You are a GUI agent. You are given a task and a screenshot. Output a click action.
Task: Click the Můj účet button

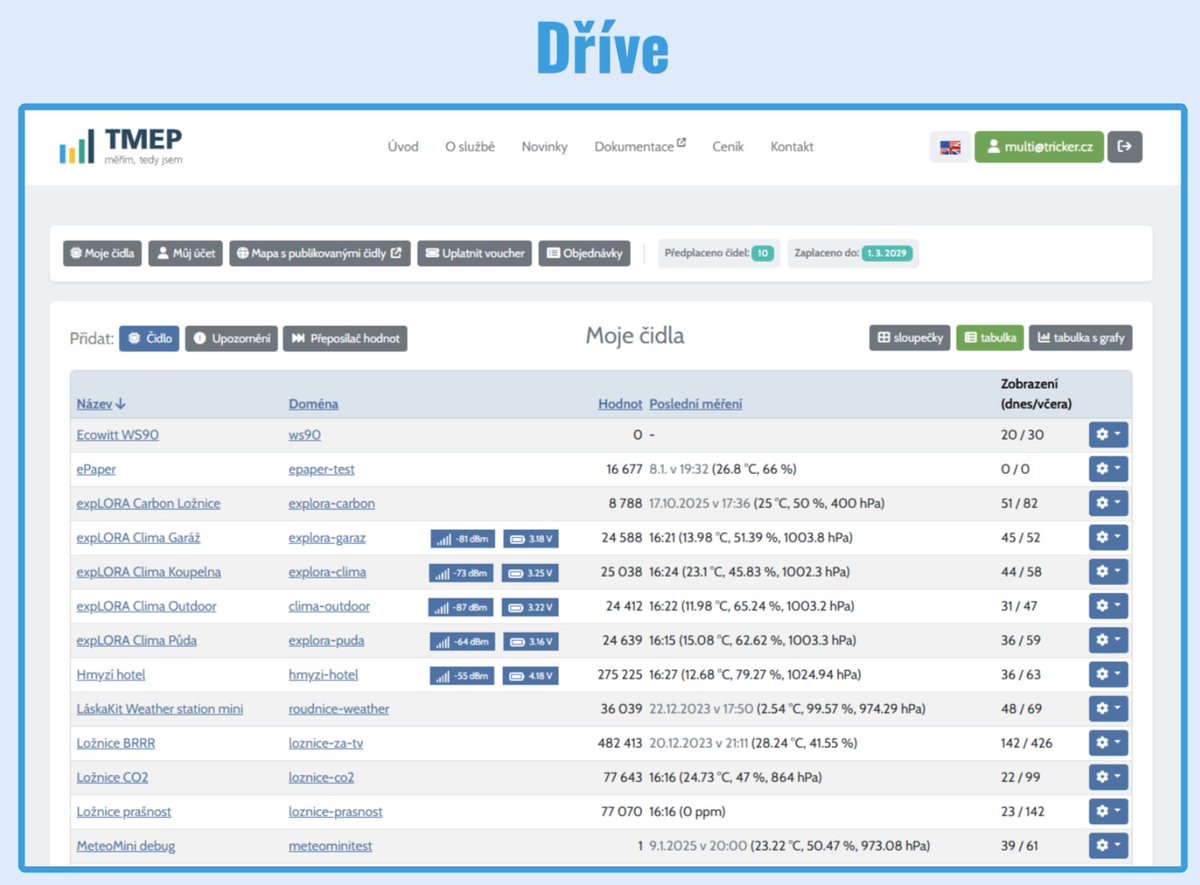(186, 253)
